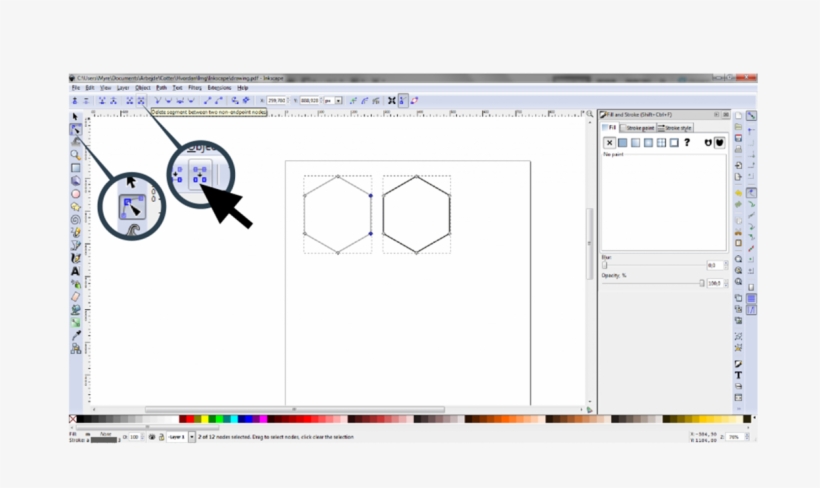The width and height of the screenshot is (820, 488).
Task: Close the Fill and Stroke panel
Action: [725, 115]
